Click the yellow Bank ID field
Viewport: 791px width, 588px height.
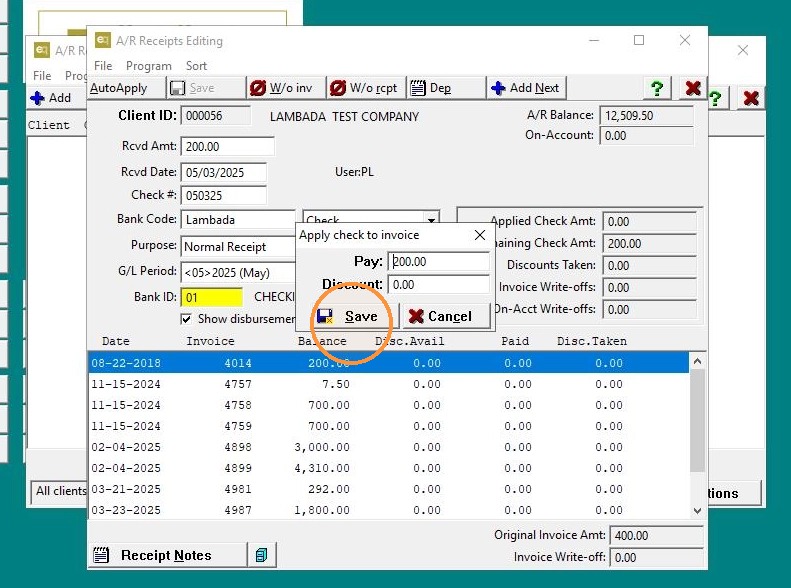click(212, 298)
